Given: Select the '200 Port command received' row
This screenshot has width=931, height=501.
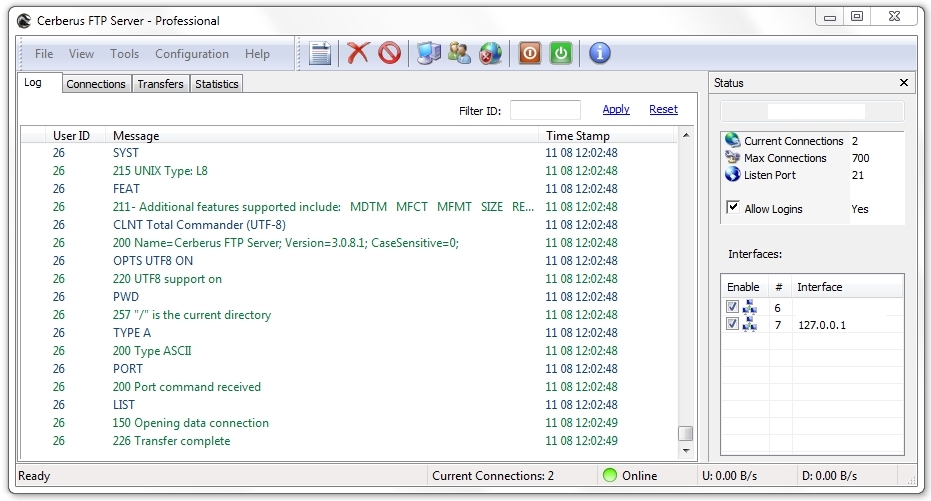Looking at the screenshot, I should (349, 387).
